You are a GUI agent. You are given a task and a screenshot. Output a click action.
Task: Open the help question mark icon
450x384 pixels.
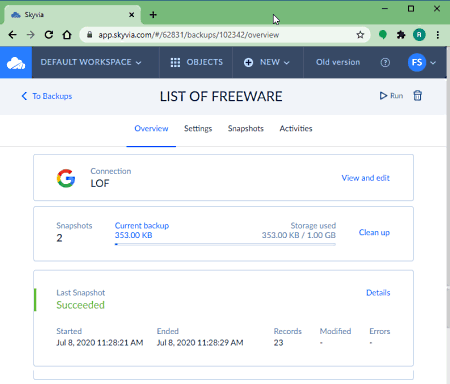coord(385,62)
